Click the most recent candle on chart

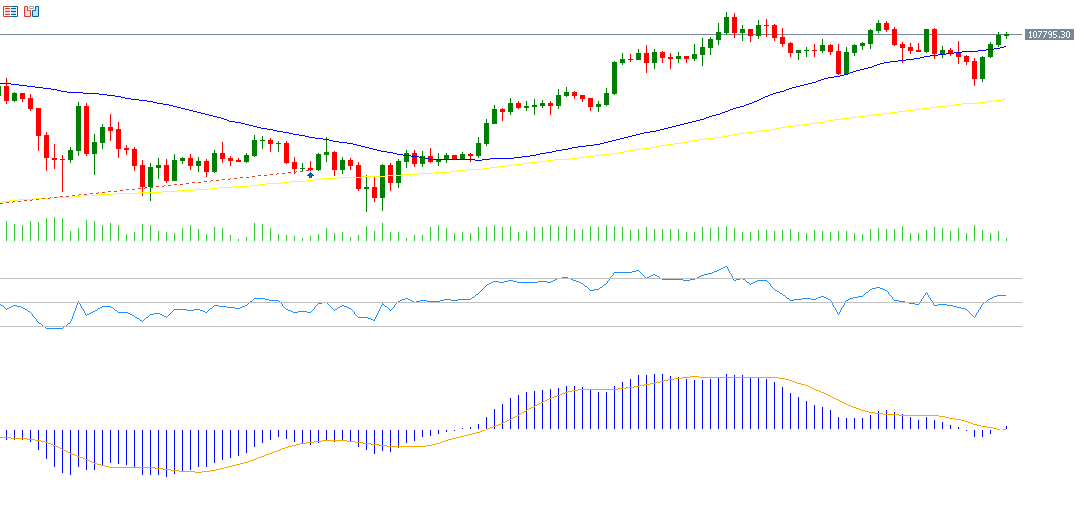[x=1006, y=35]
